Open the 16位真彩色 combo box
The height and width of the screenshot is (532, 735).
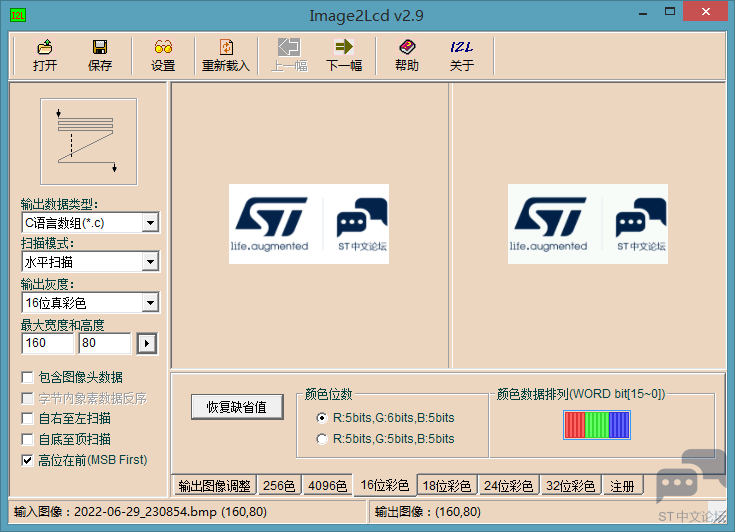click(90, 303)
